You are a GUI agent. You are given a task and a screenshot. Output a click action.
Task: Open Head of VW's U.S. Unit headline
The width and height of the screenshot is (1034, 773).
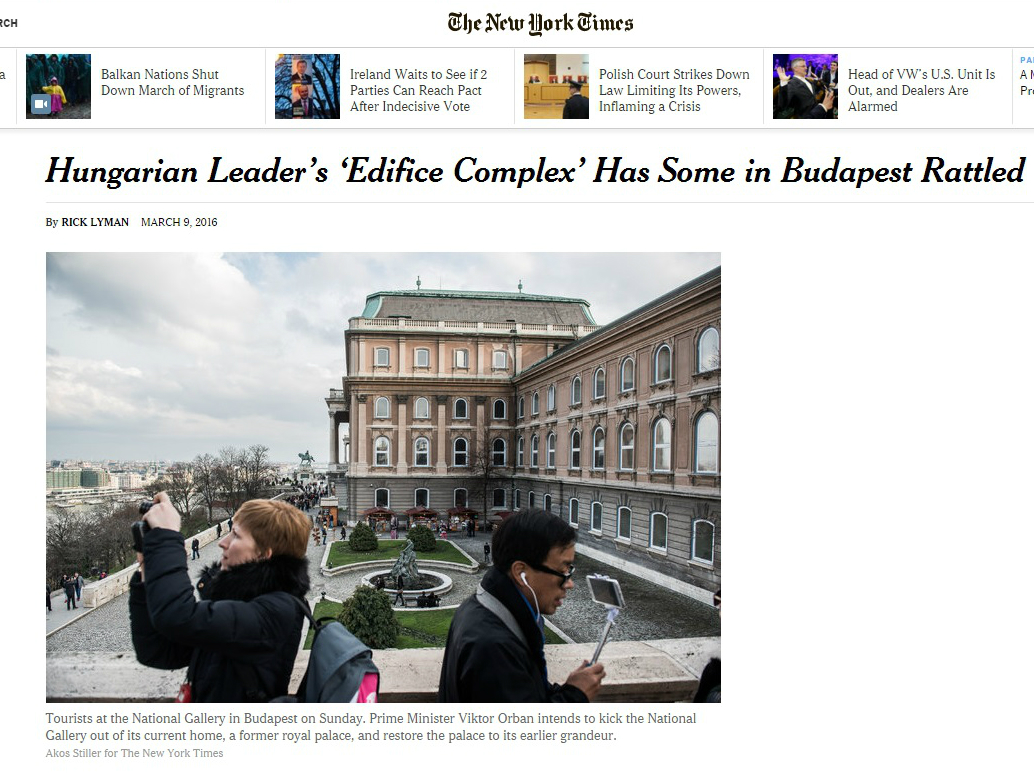coord(921,90)
